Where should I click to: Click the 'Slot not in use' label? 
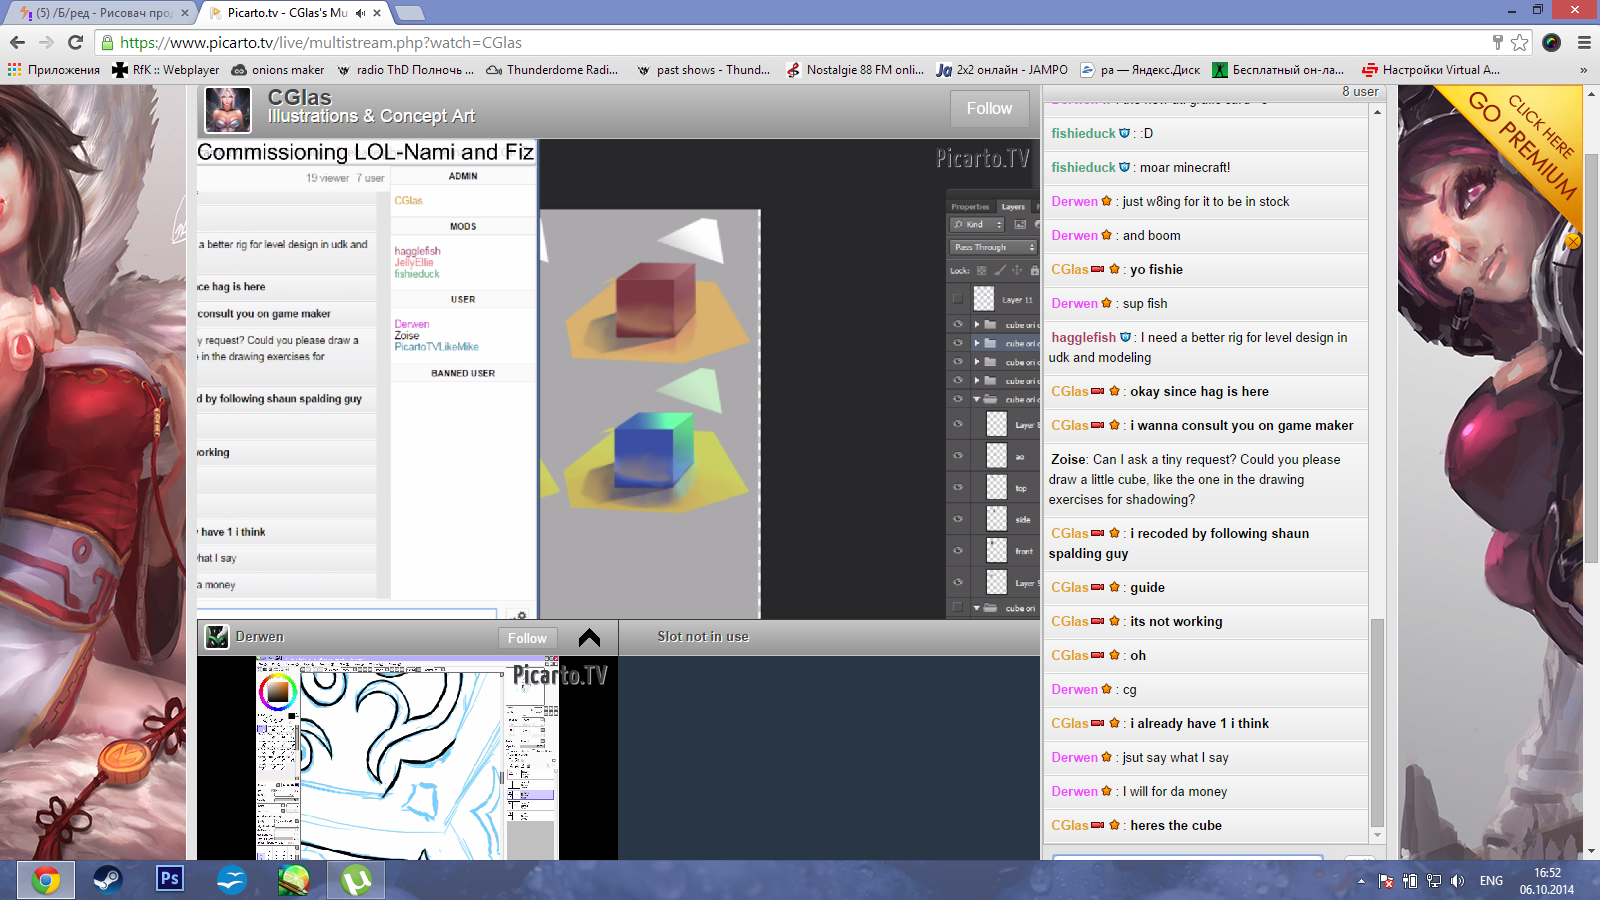point(703,636)
